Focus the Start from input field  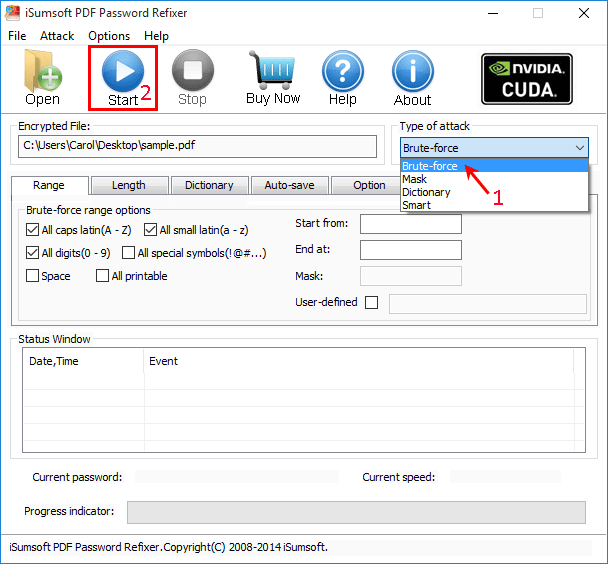[411, 224]
